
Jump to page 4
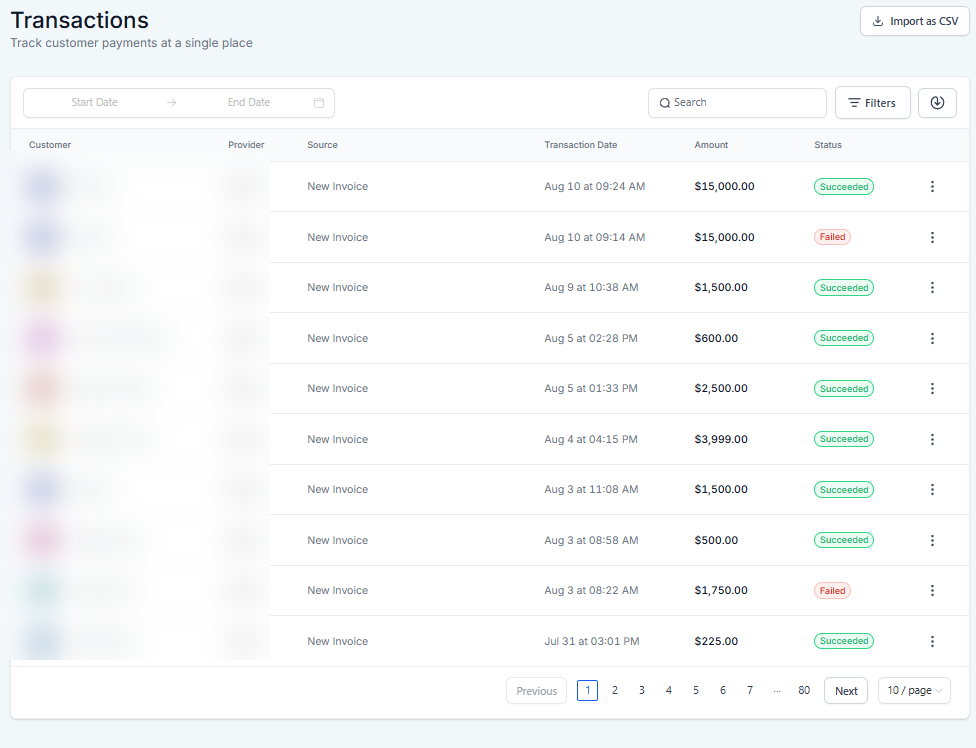pyautogui.click(x=669, y=690)
